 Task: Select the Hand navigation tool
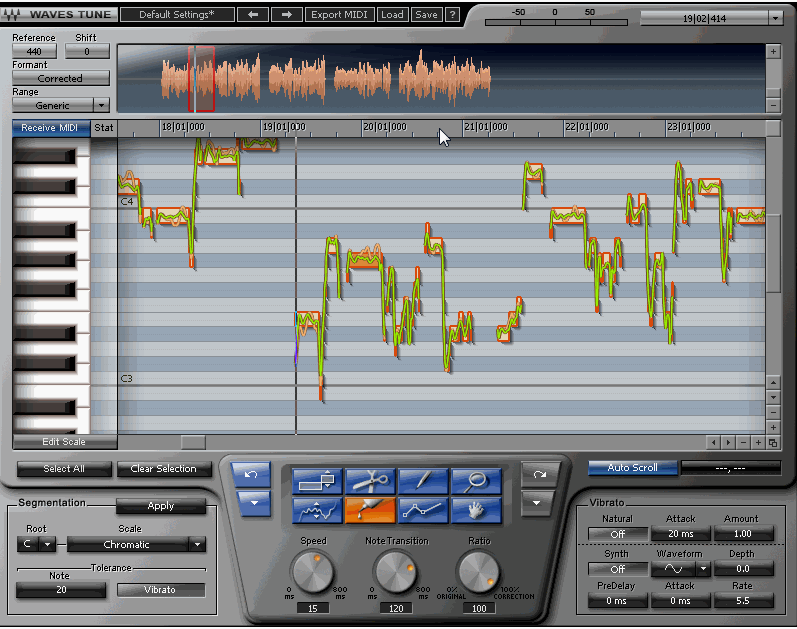click(476, 511)
